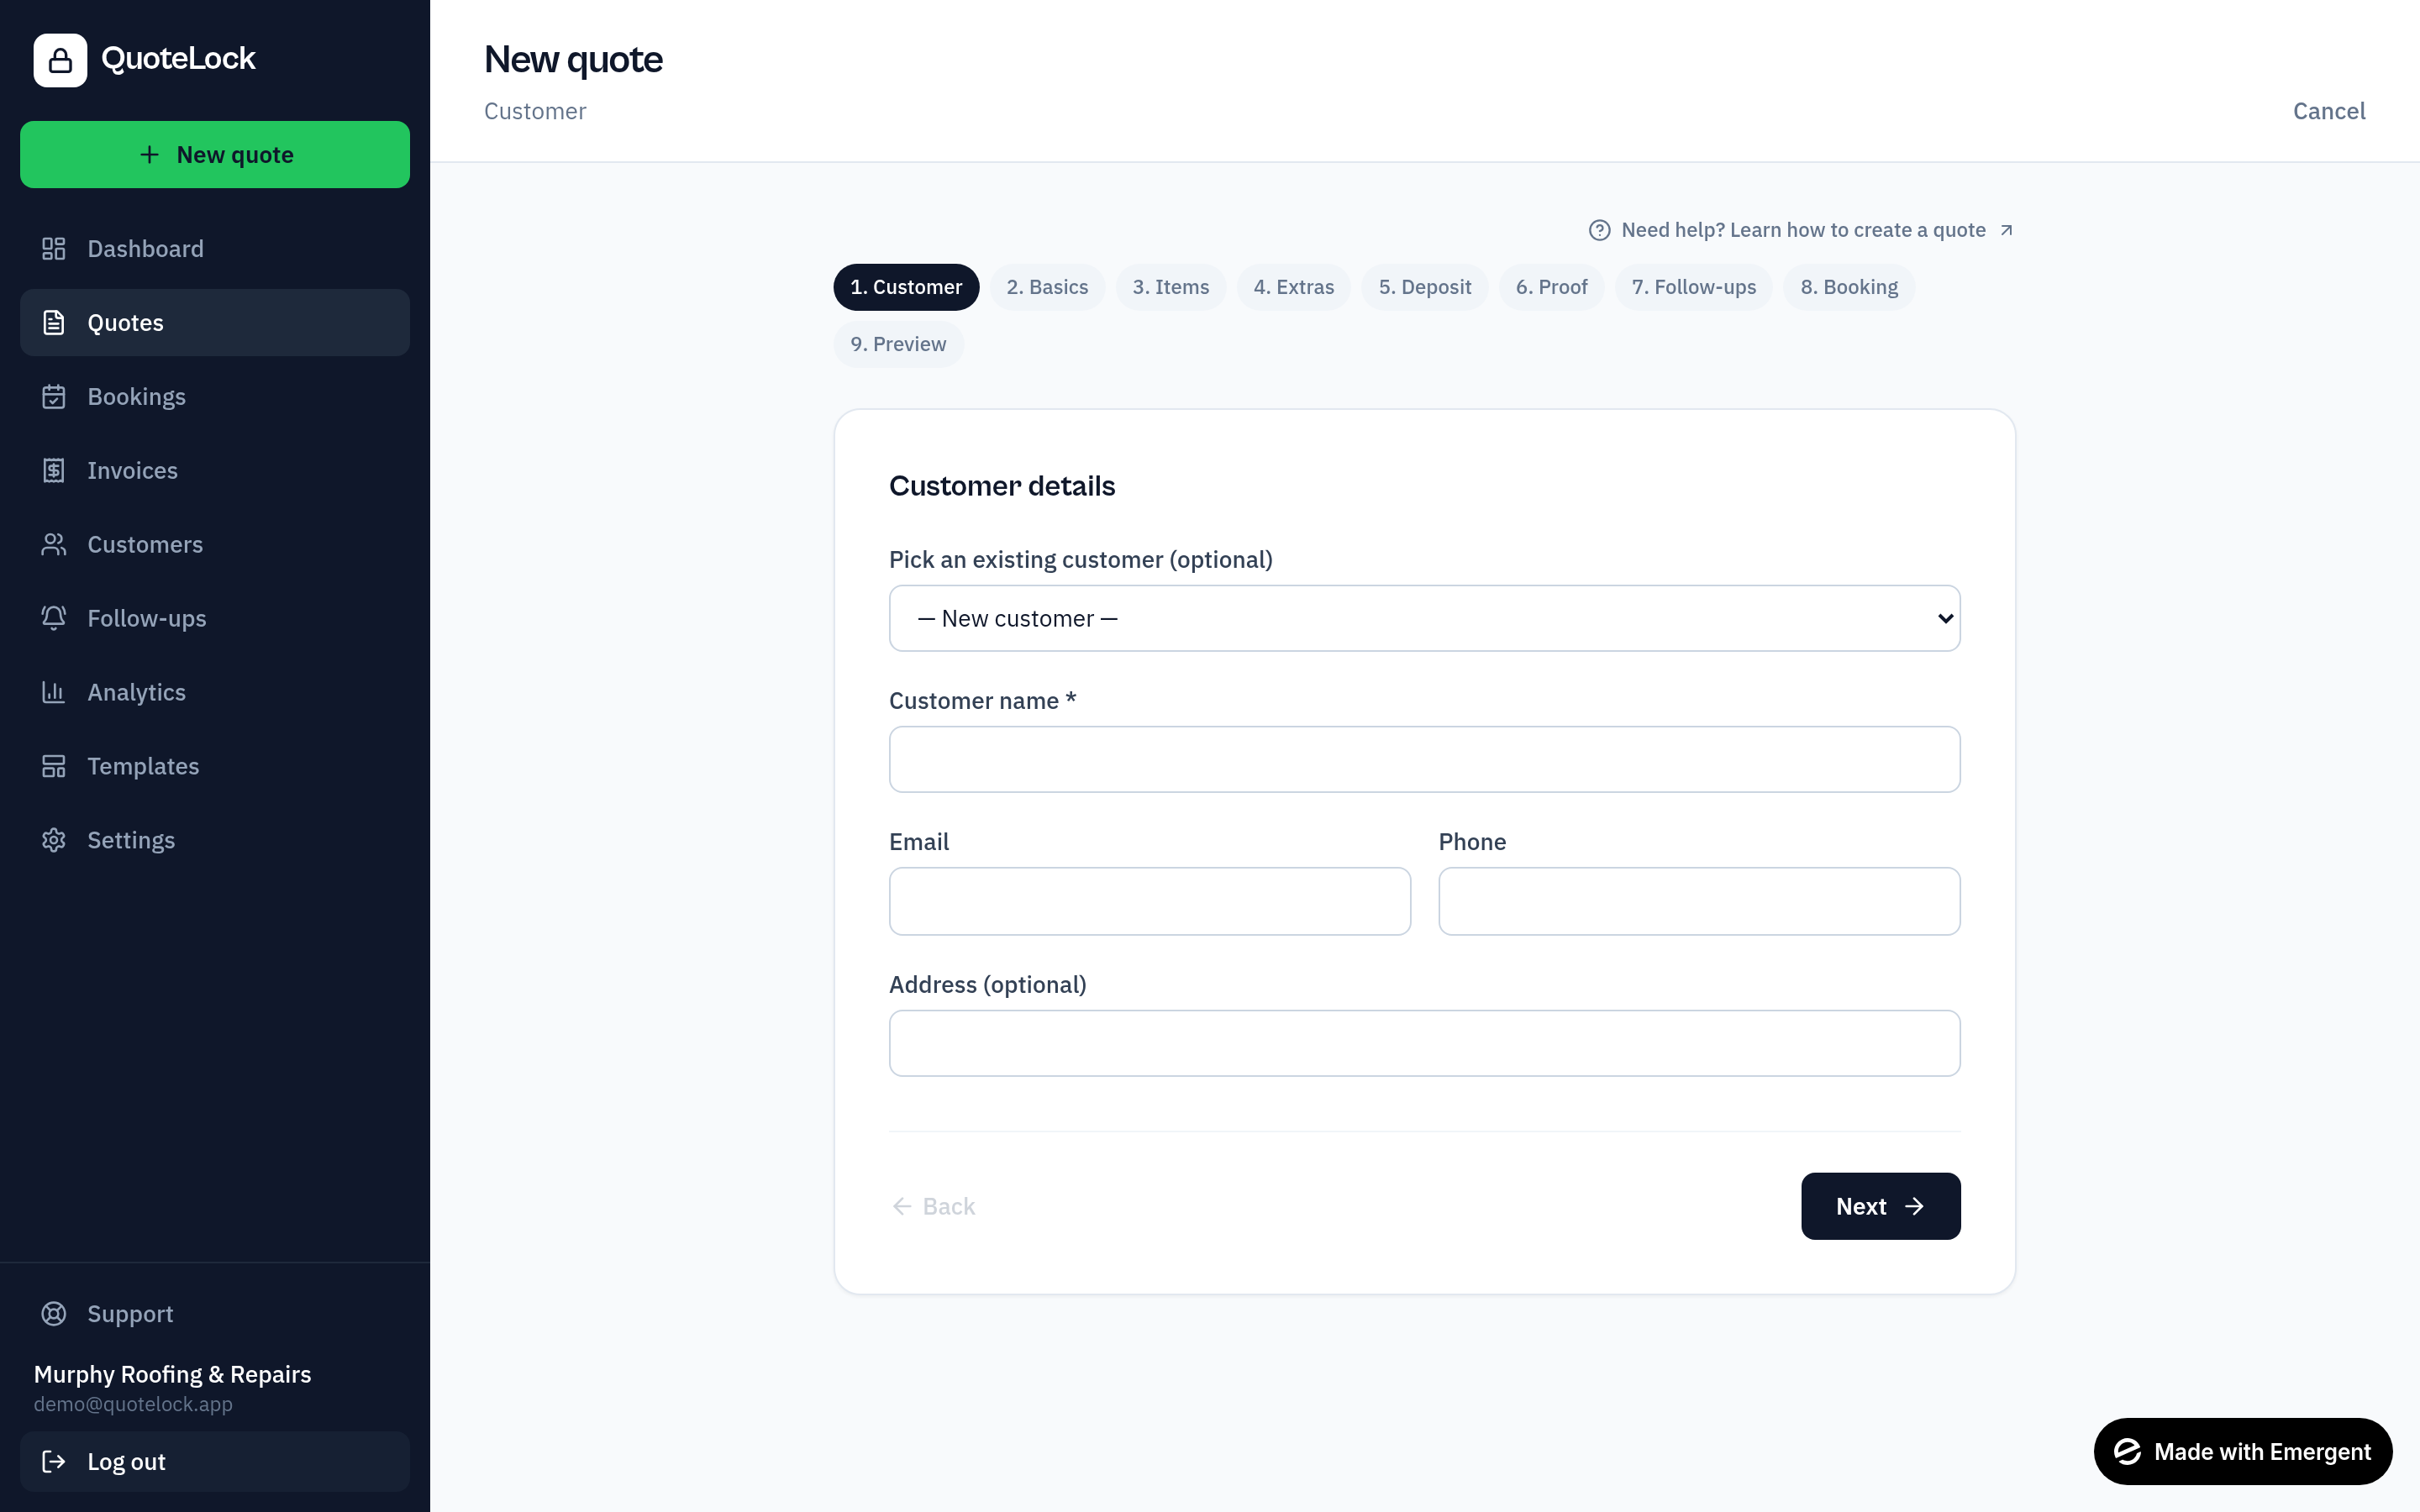Expand the existing customer dropdown
Screen dimensions: 2420x1512
tap(1424, 618)
